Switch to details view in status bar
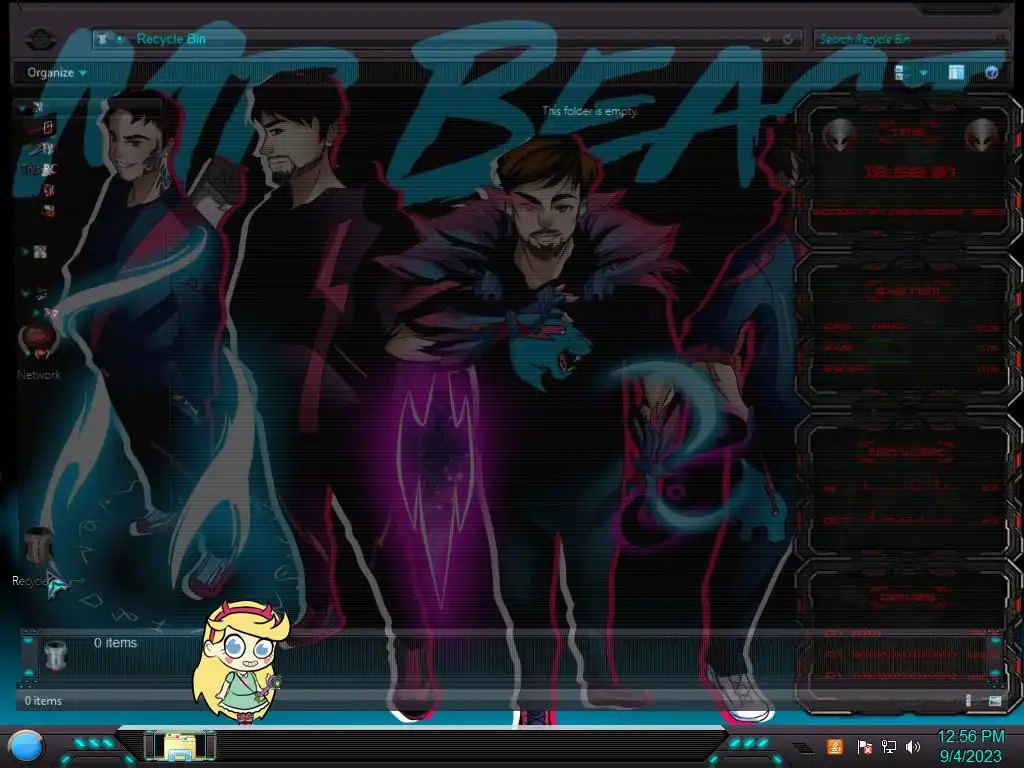1024x768 pixels. point(968,700)
